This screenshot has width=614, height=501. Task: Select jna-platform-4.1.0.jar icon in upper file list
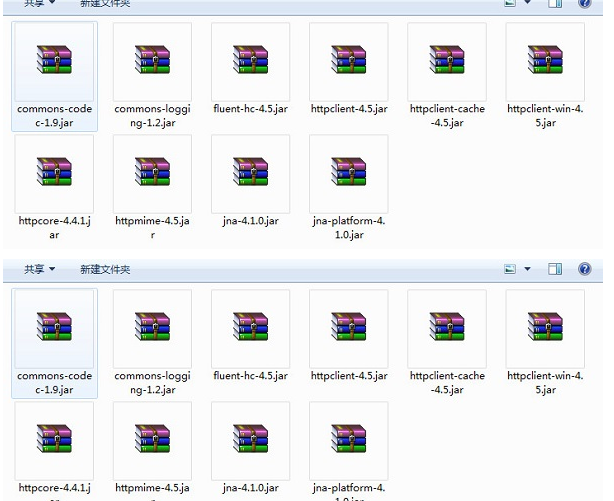click(349, 172)
